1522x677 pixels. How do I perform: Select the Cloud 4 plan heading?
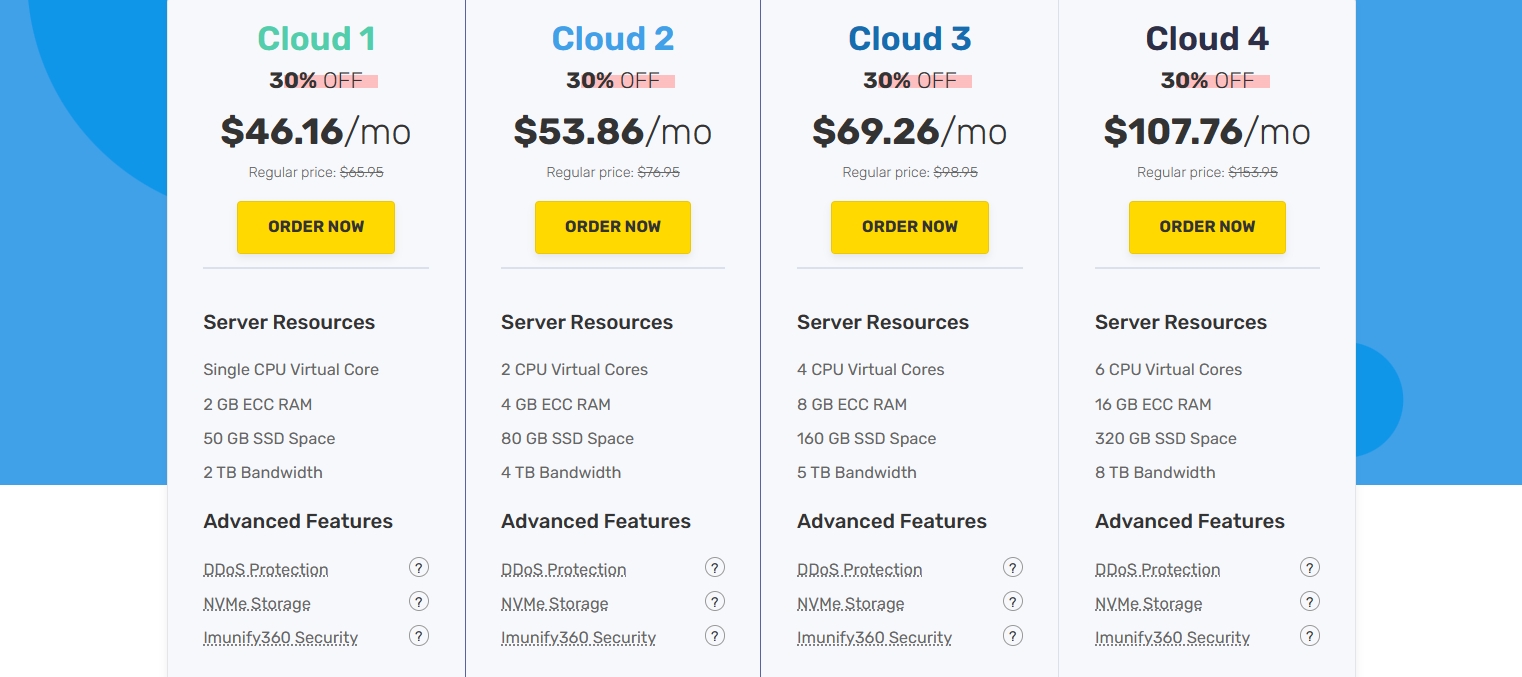(x=1207, y=39)
